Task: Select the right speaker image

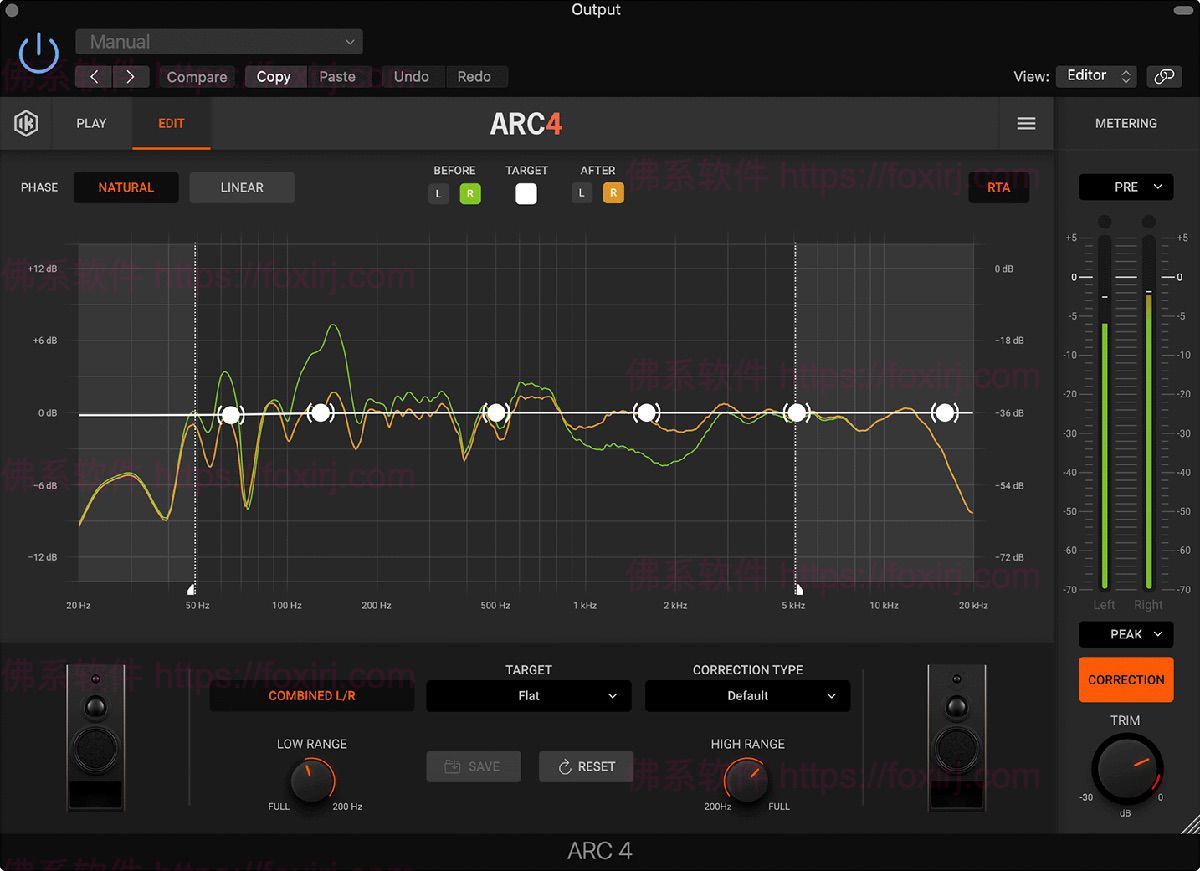Action: 956,737
